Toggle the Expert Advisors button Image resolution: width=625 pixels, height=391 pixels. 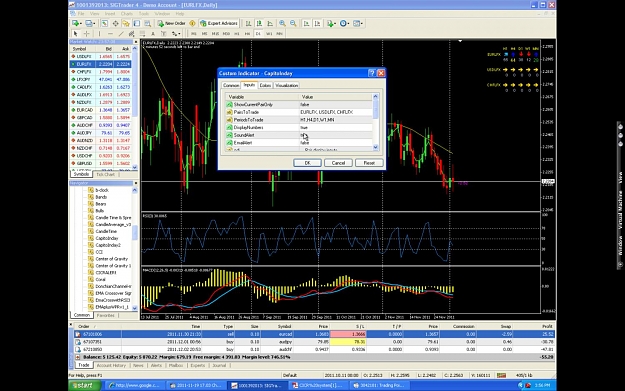(219, 24)
